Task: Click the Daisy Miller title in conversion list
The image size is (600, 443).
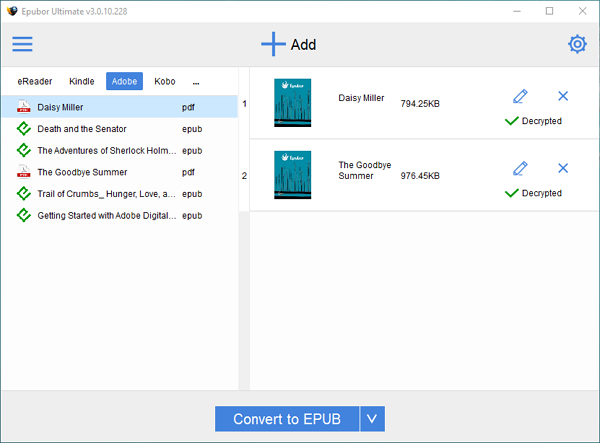Action: (361, 98)
